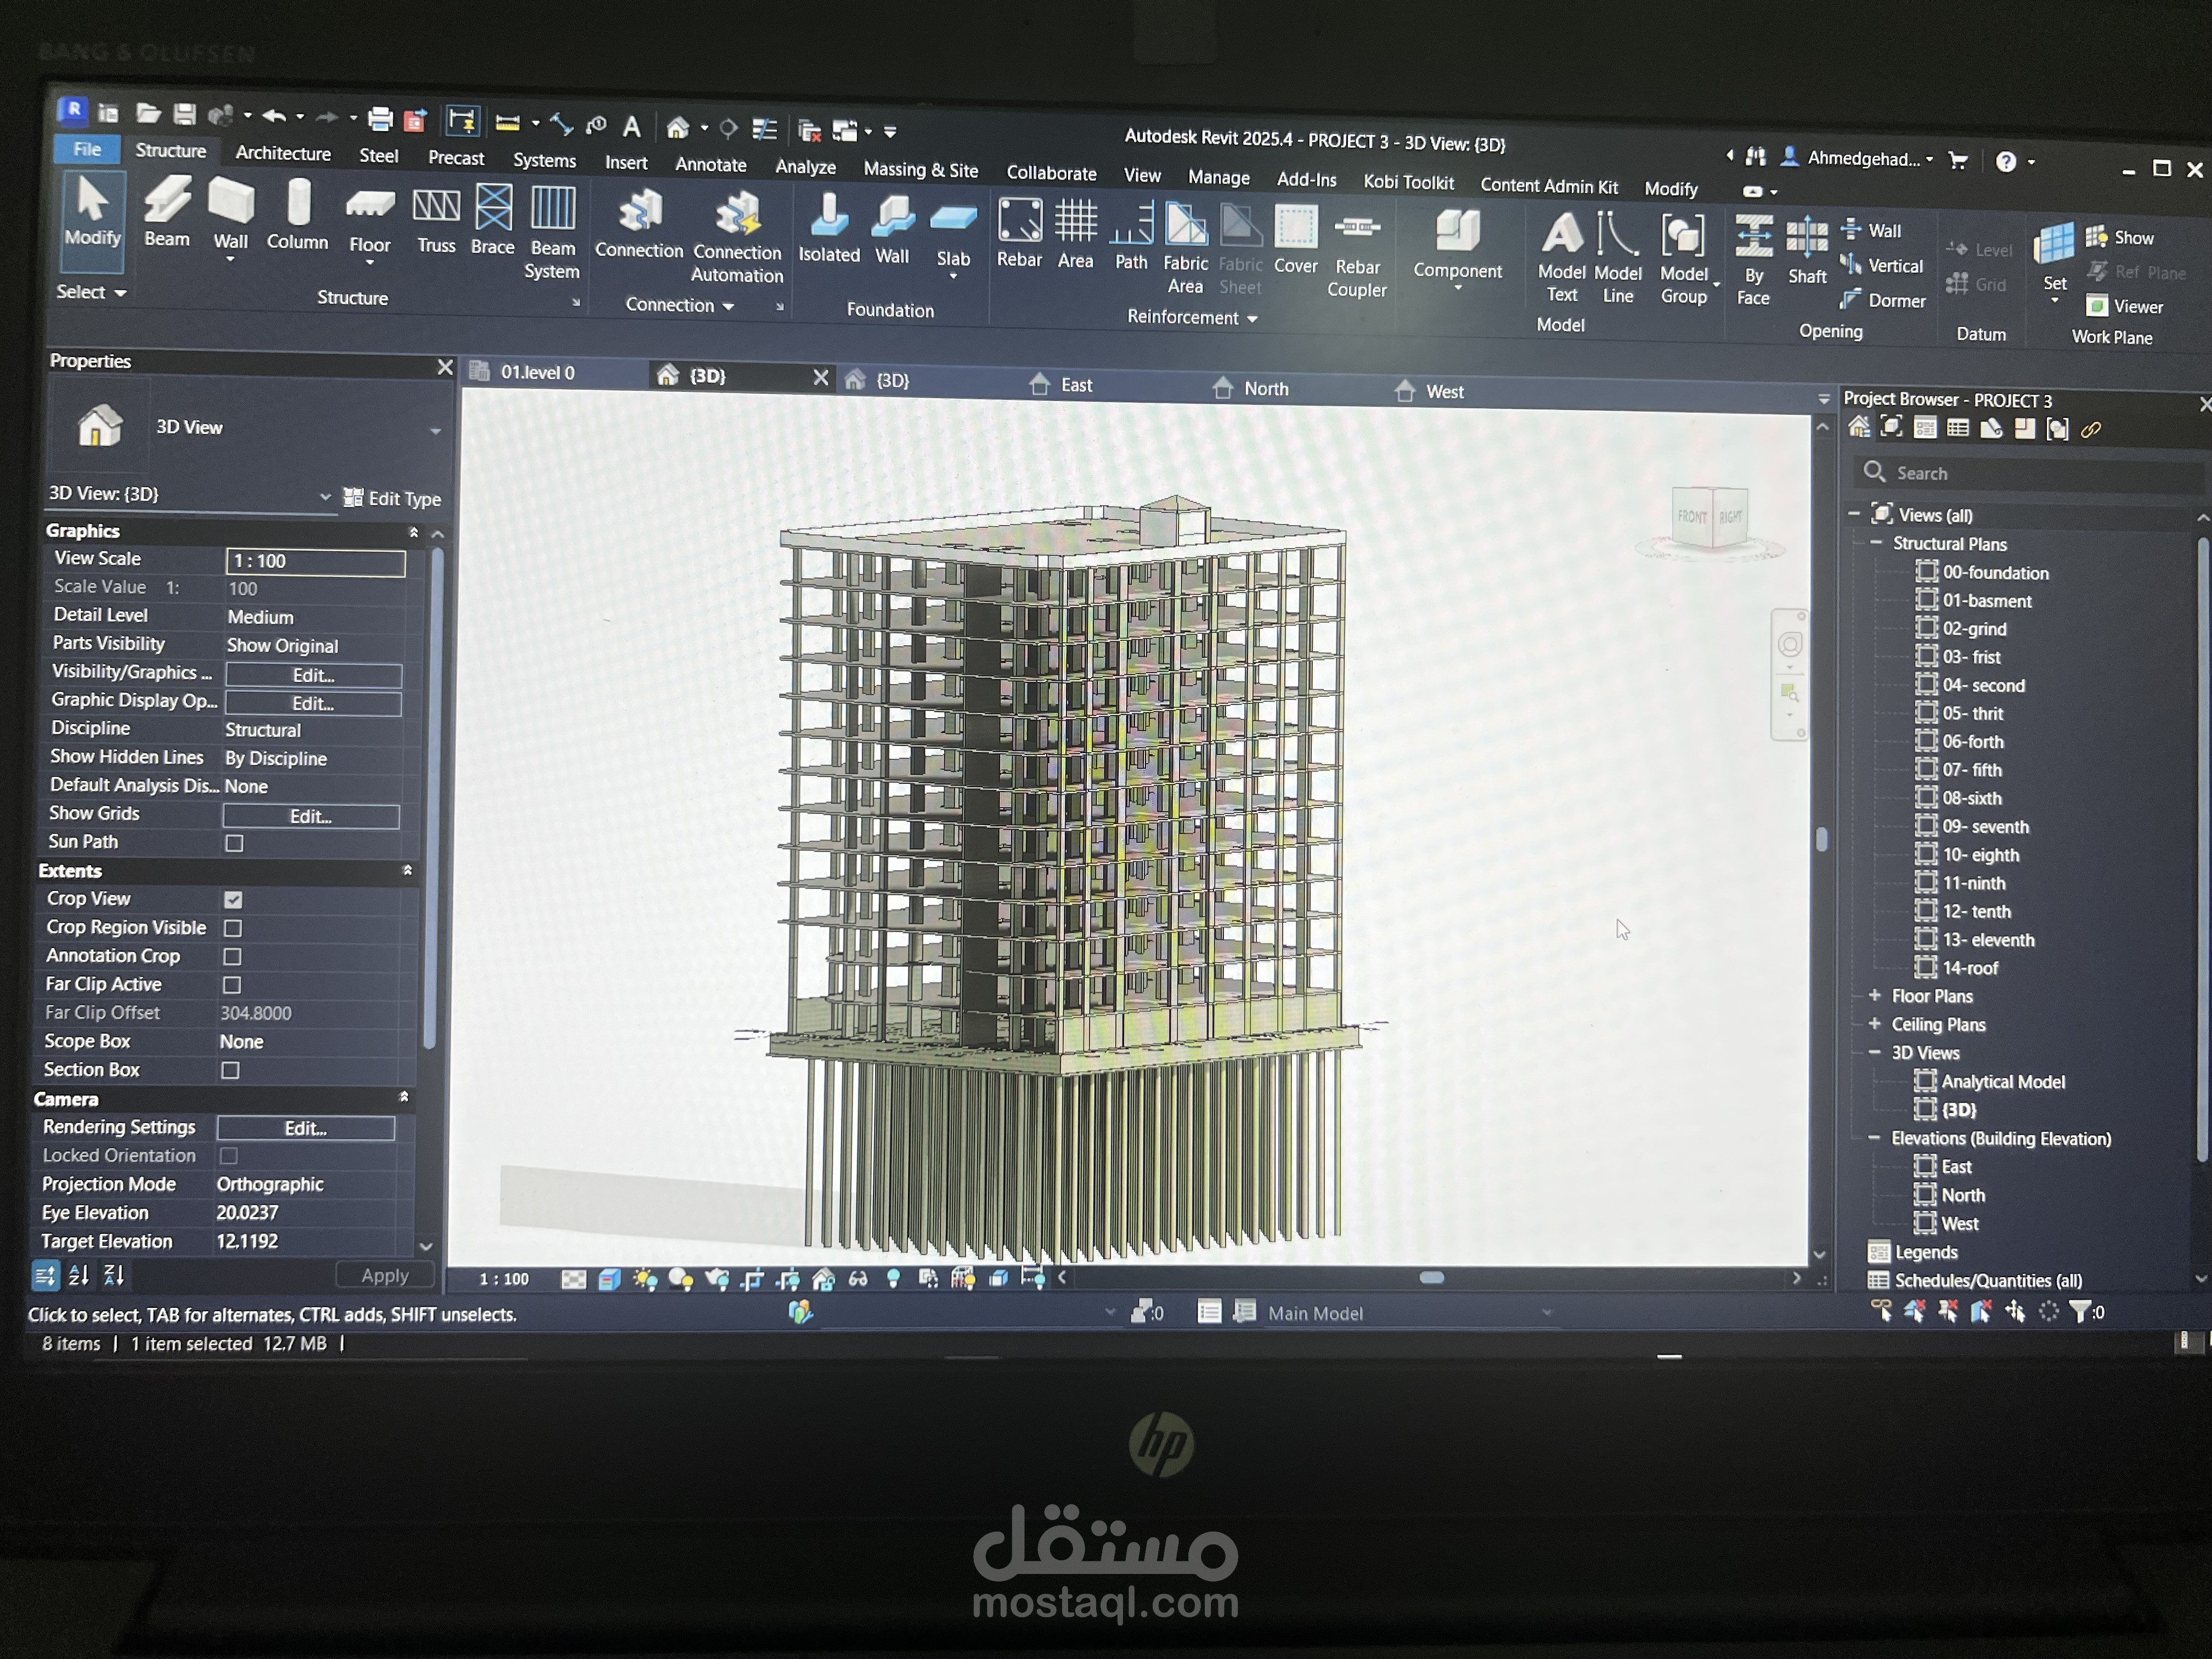Choose the Truss tool

pos(436,221)
